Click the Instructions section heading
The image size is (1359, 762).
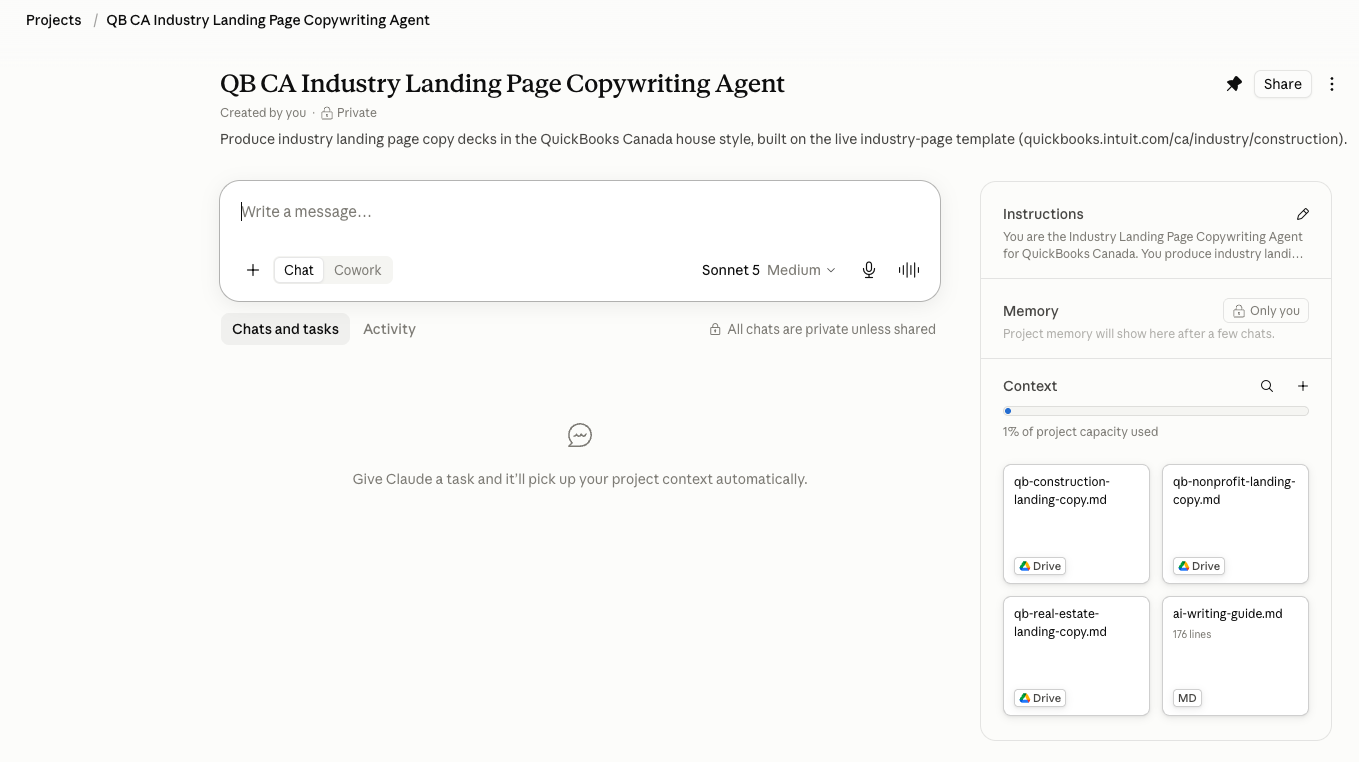[x=1043, y=214]
